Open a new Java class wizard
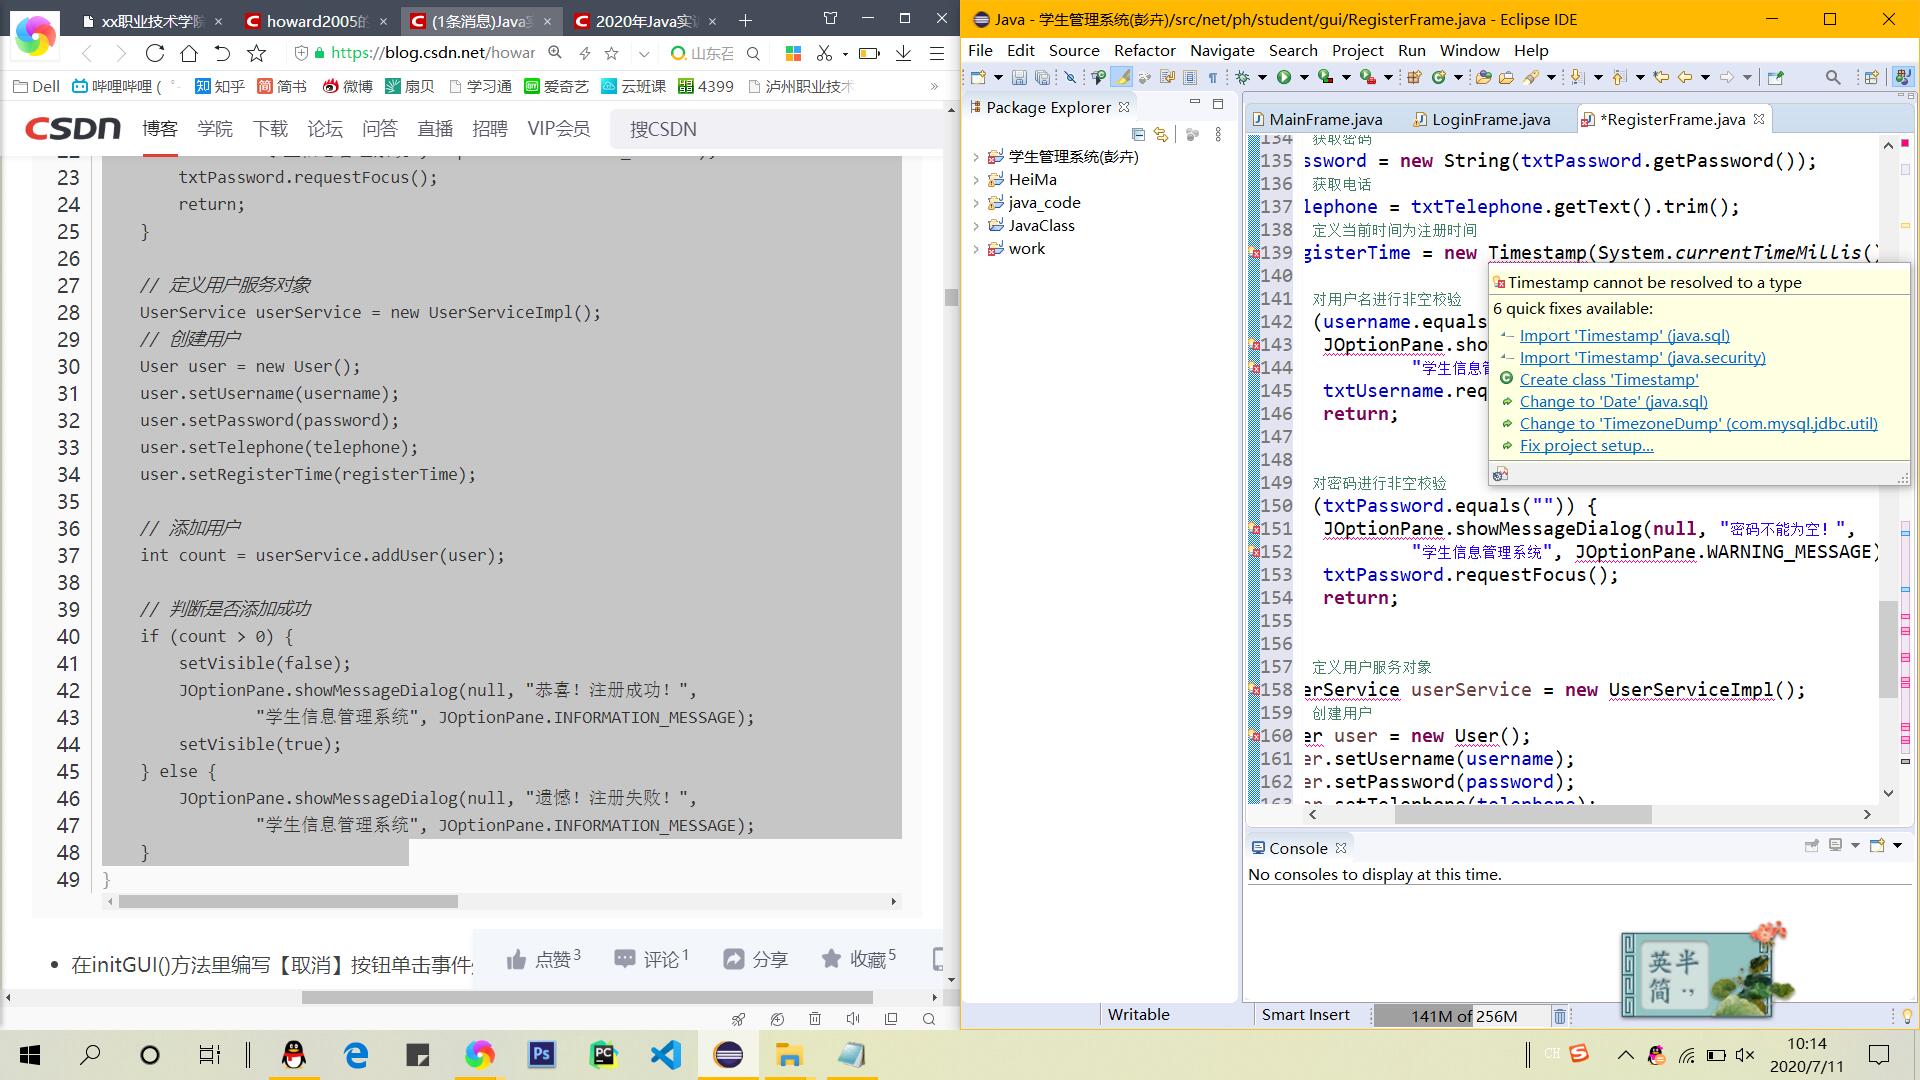The height and width of the screenshot is (1080, 1920). click(x=1440, y=77)
